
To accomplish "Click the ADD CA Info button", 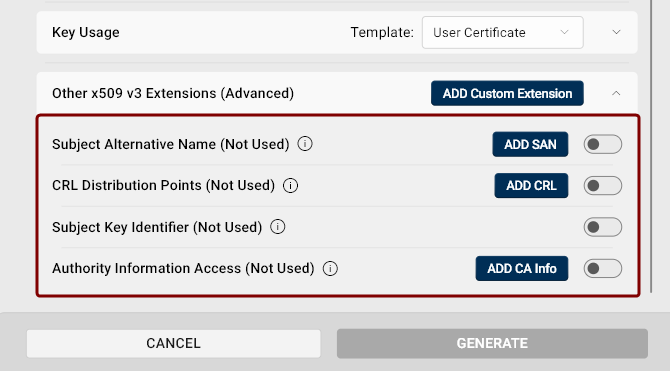I will pos(522,268).
